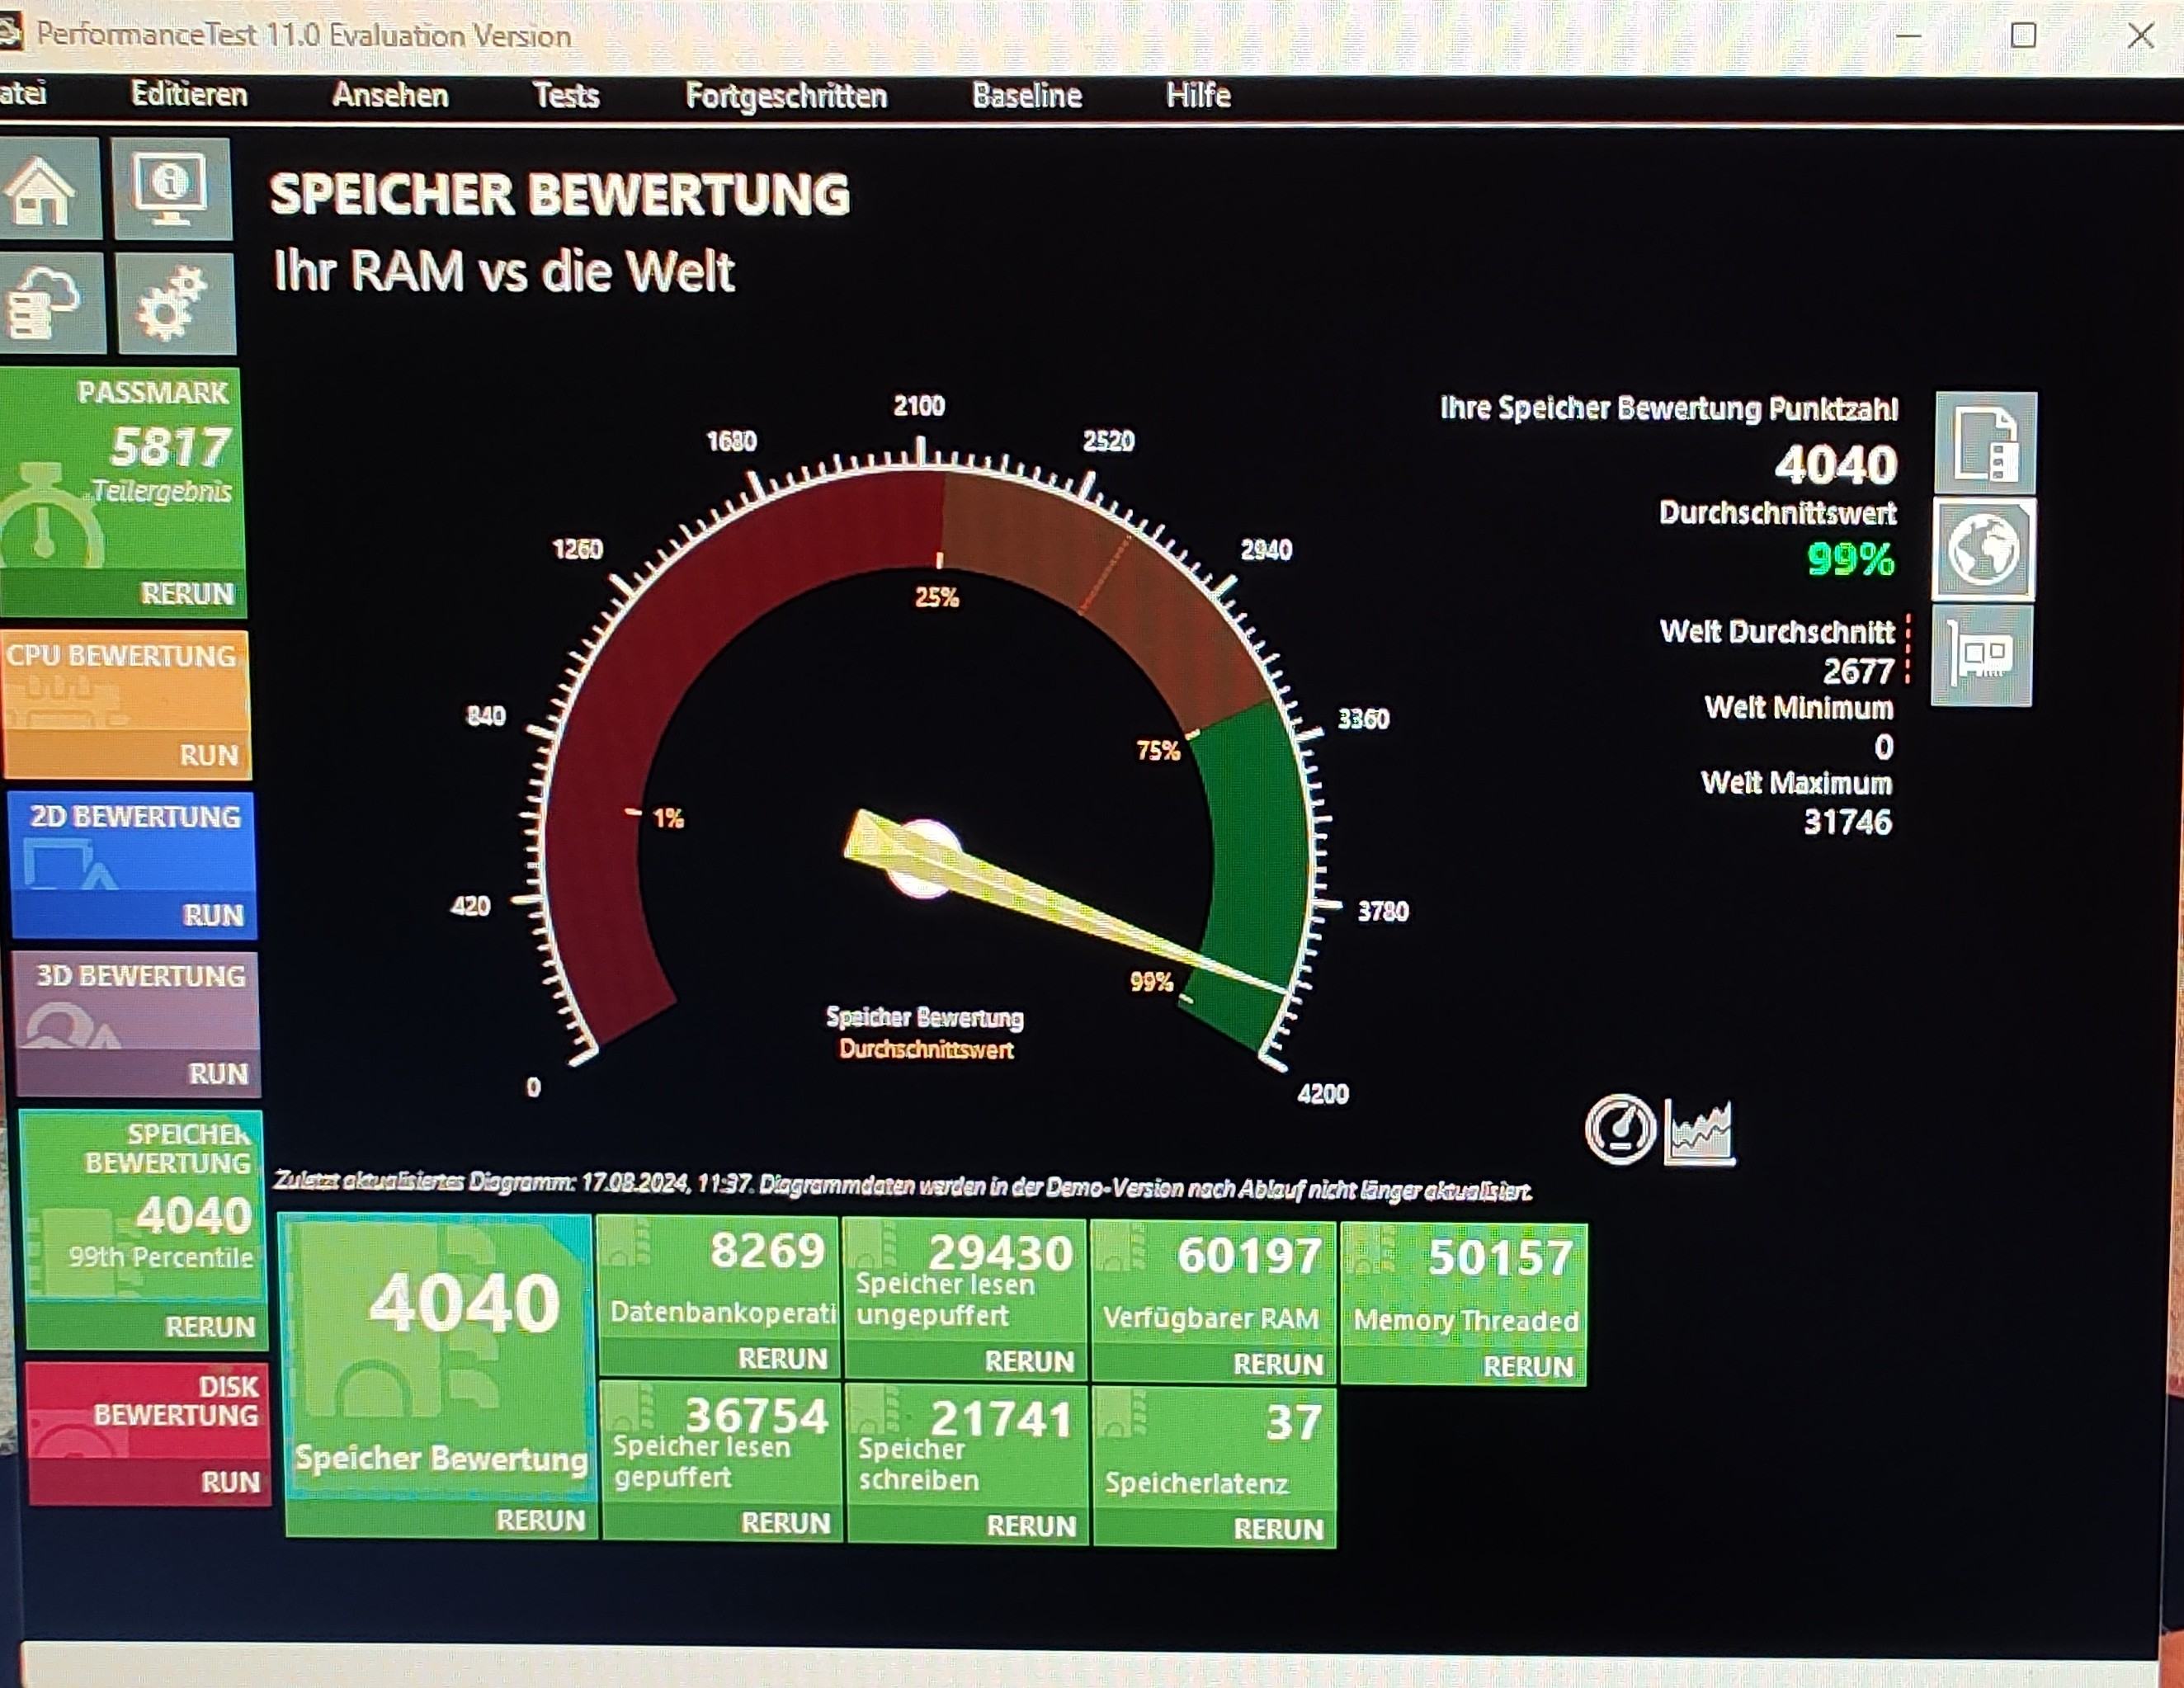Switch to the gauge dial view icon
Image resolution: width=2184 pixels, height=1688 pixels.
pos(1620,1130)
